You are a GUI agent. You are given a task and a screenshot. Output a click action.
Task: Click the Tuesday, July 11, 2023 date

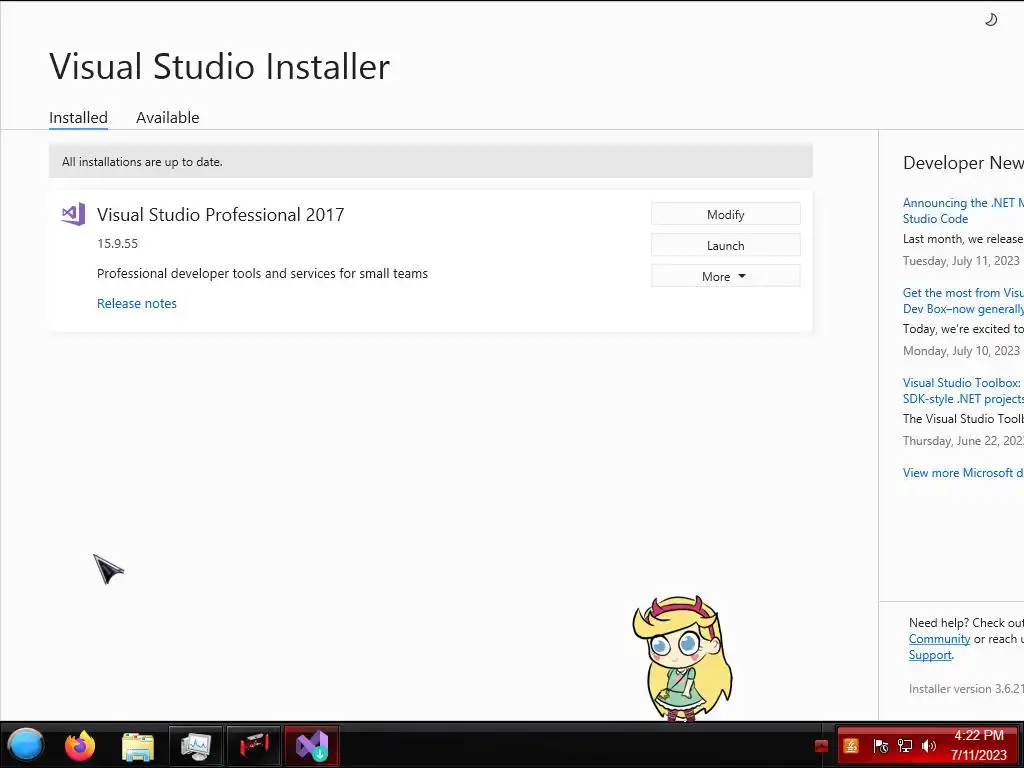click(x=961, y=261)
